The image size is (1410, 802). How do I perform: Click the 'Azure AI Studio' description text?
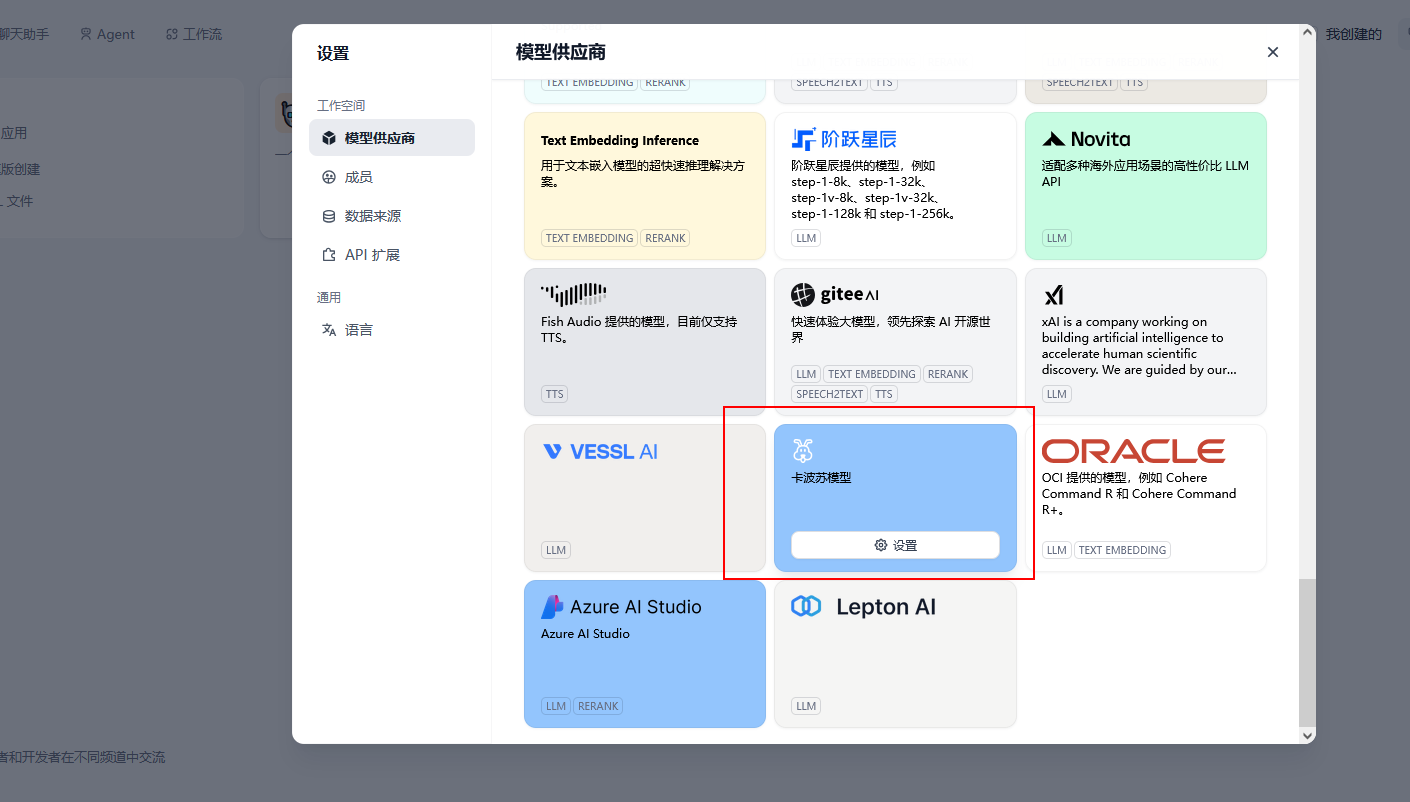585,634
